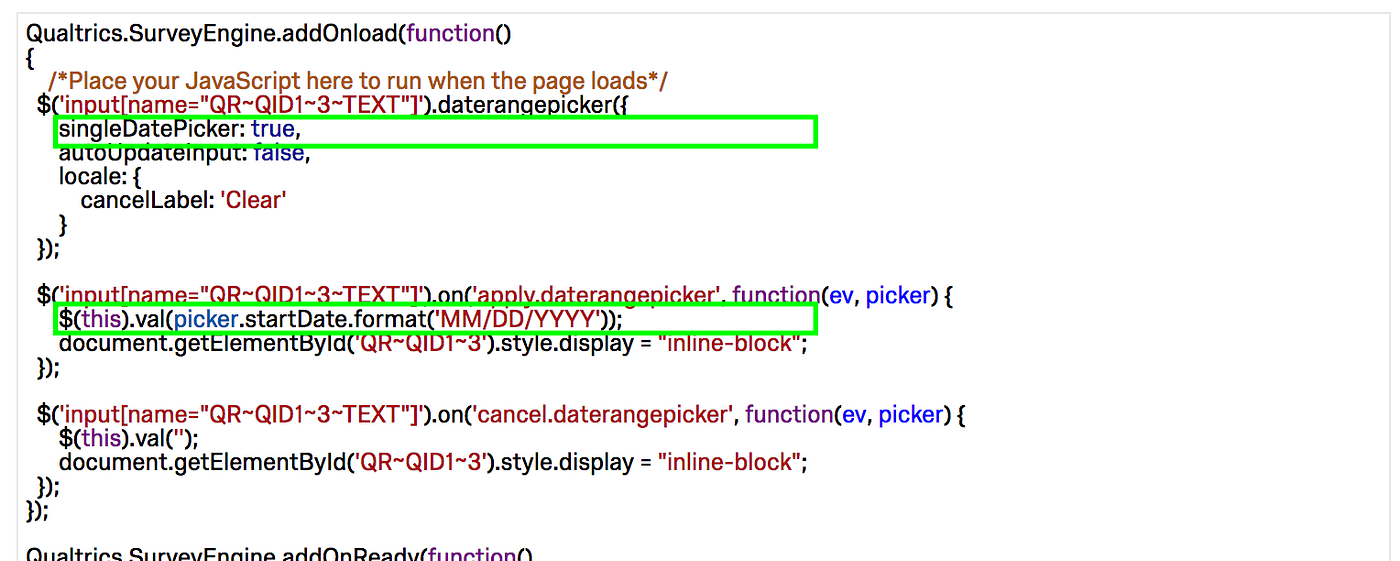This screenshot has height=561, width=1400.
Task: Click the 'false' value of autoUpdateInput
Action: pos(278,153)
